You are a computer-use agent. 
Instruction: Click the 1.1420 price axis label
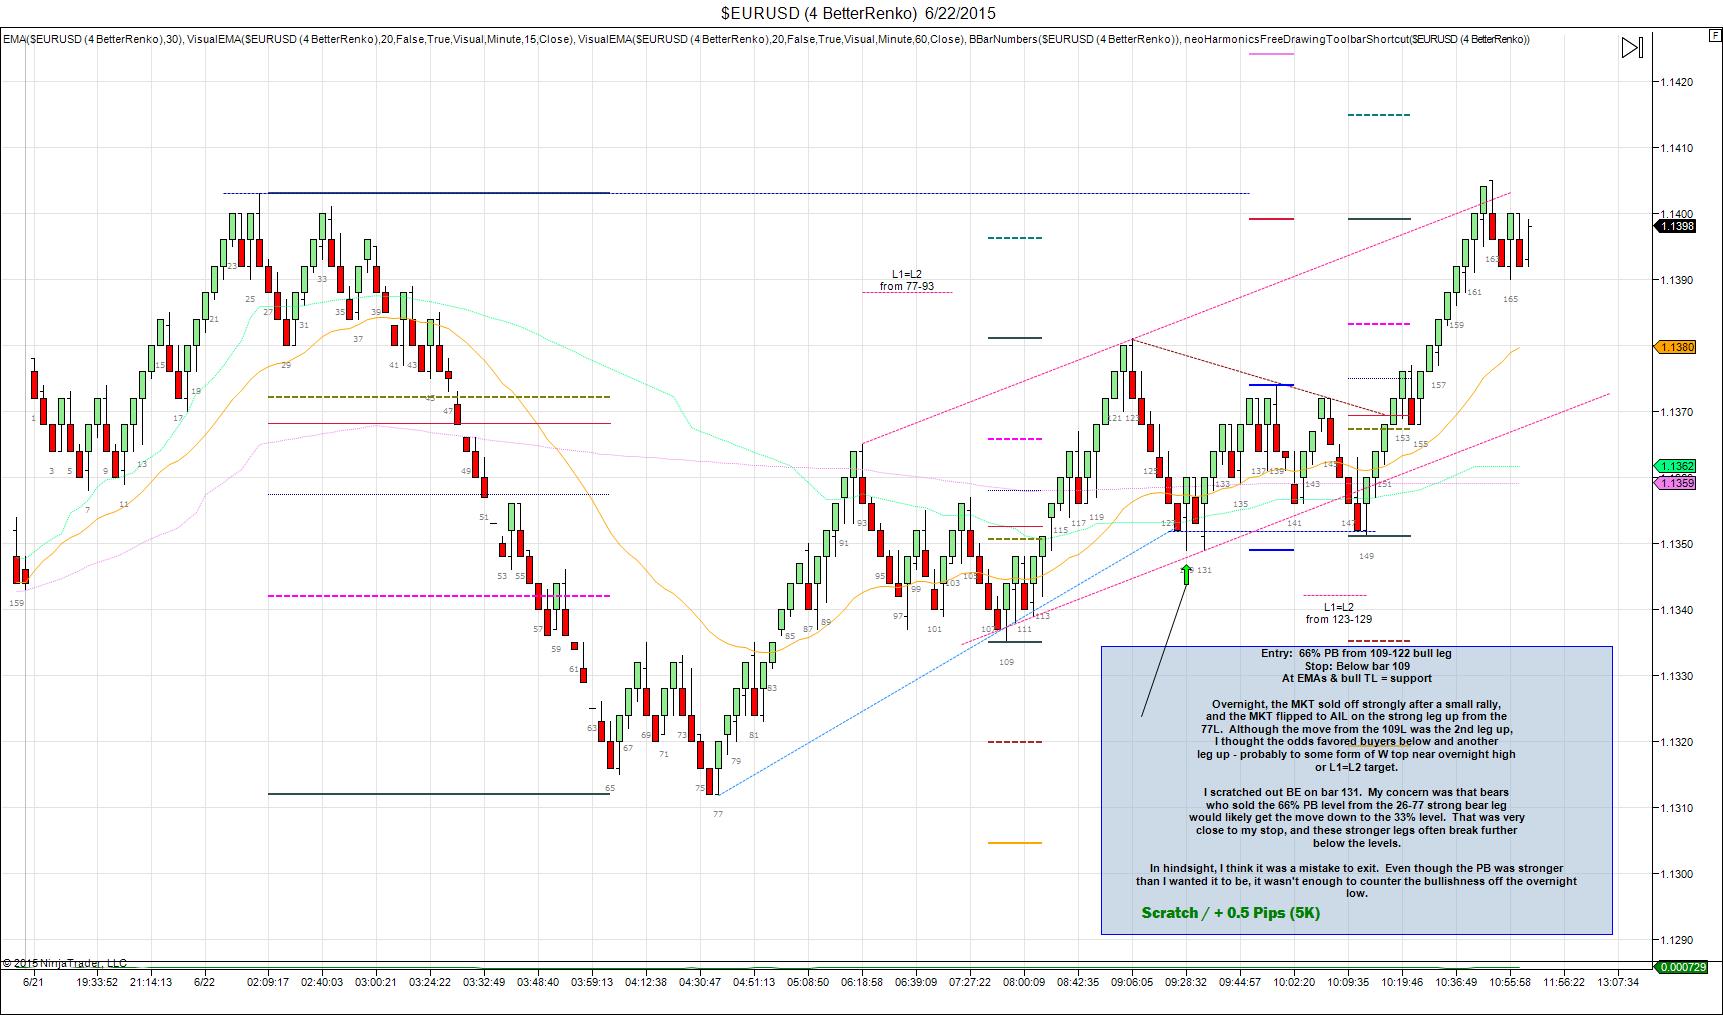[1675, 82]
